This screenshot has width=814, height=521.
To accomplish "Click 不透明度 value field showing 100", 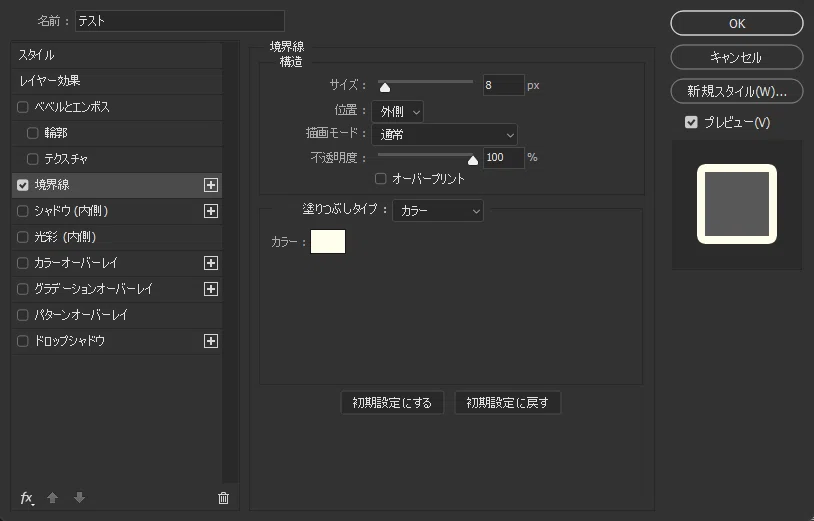I will [503, 158].
